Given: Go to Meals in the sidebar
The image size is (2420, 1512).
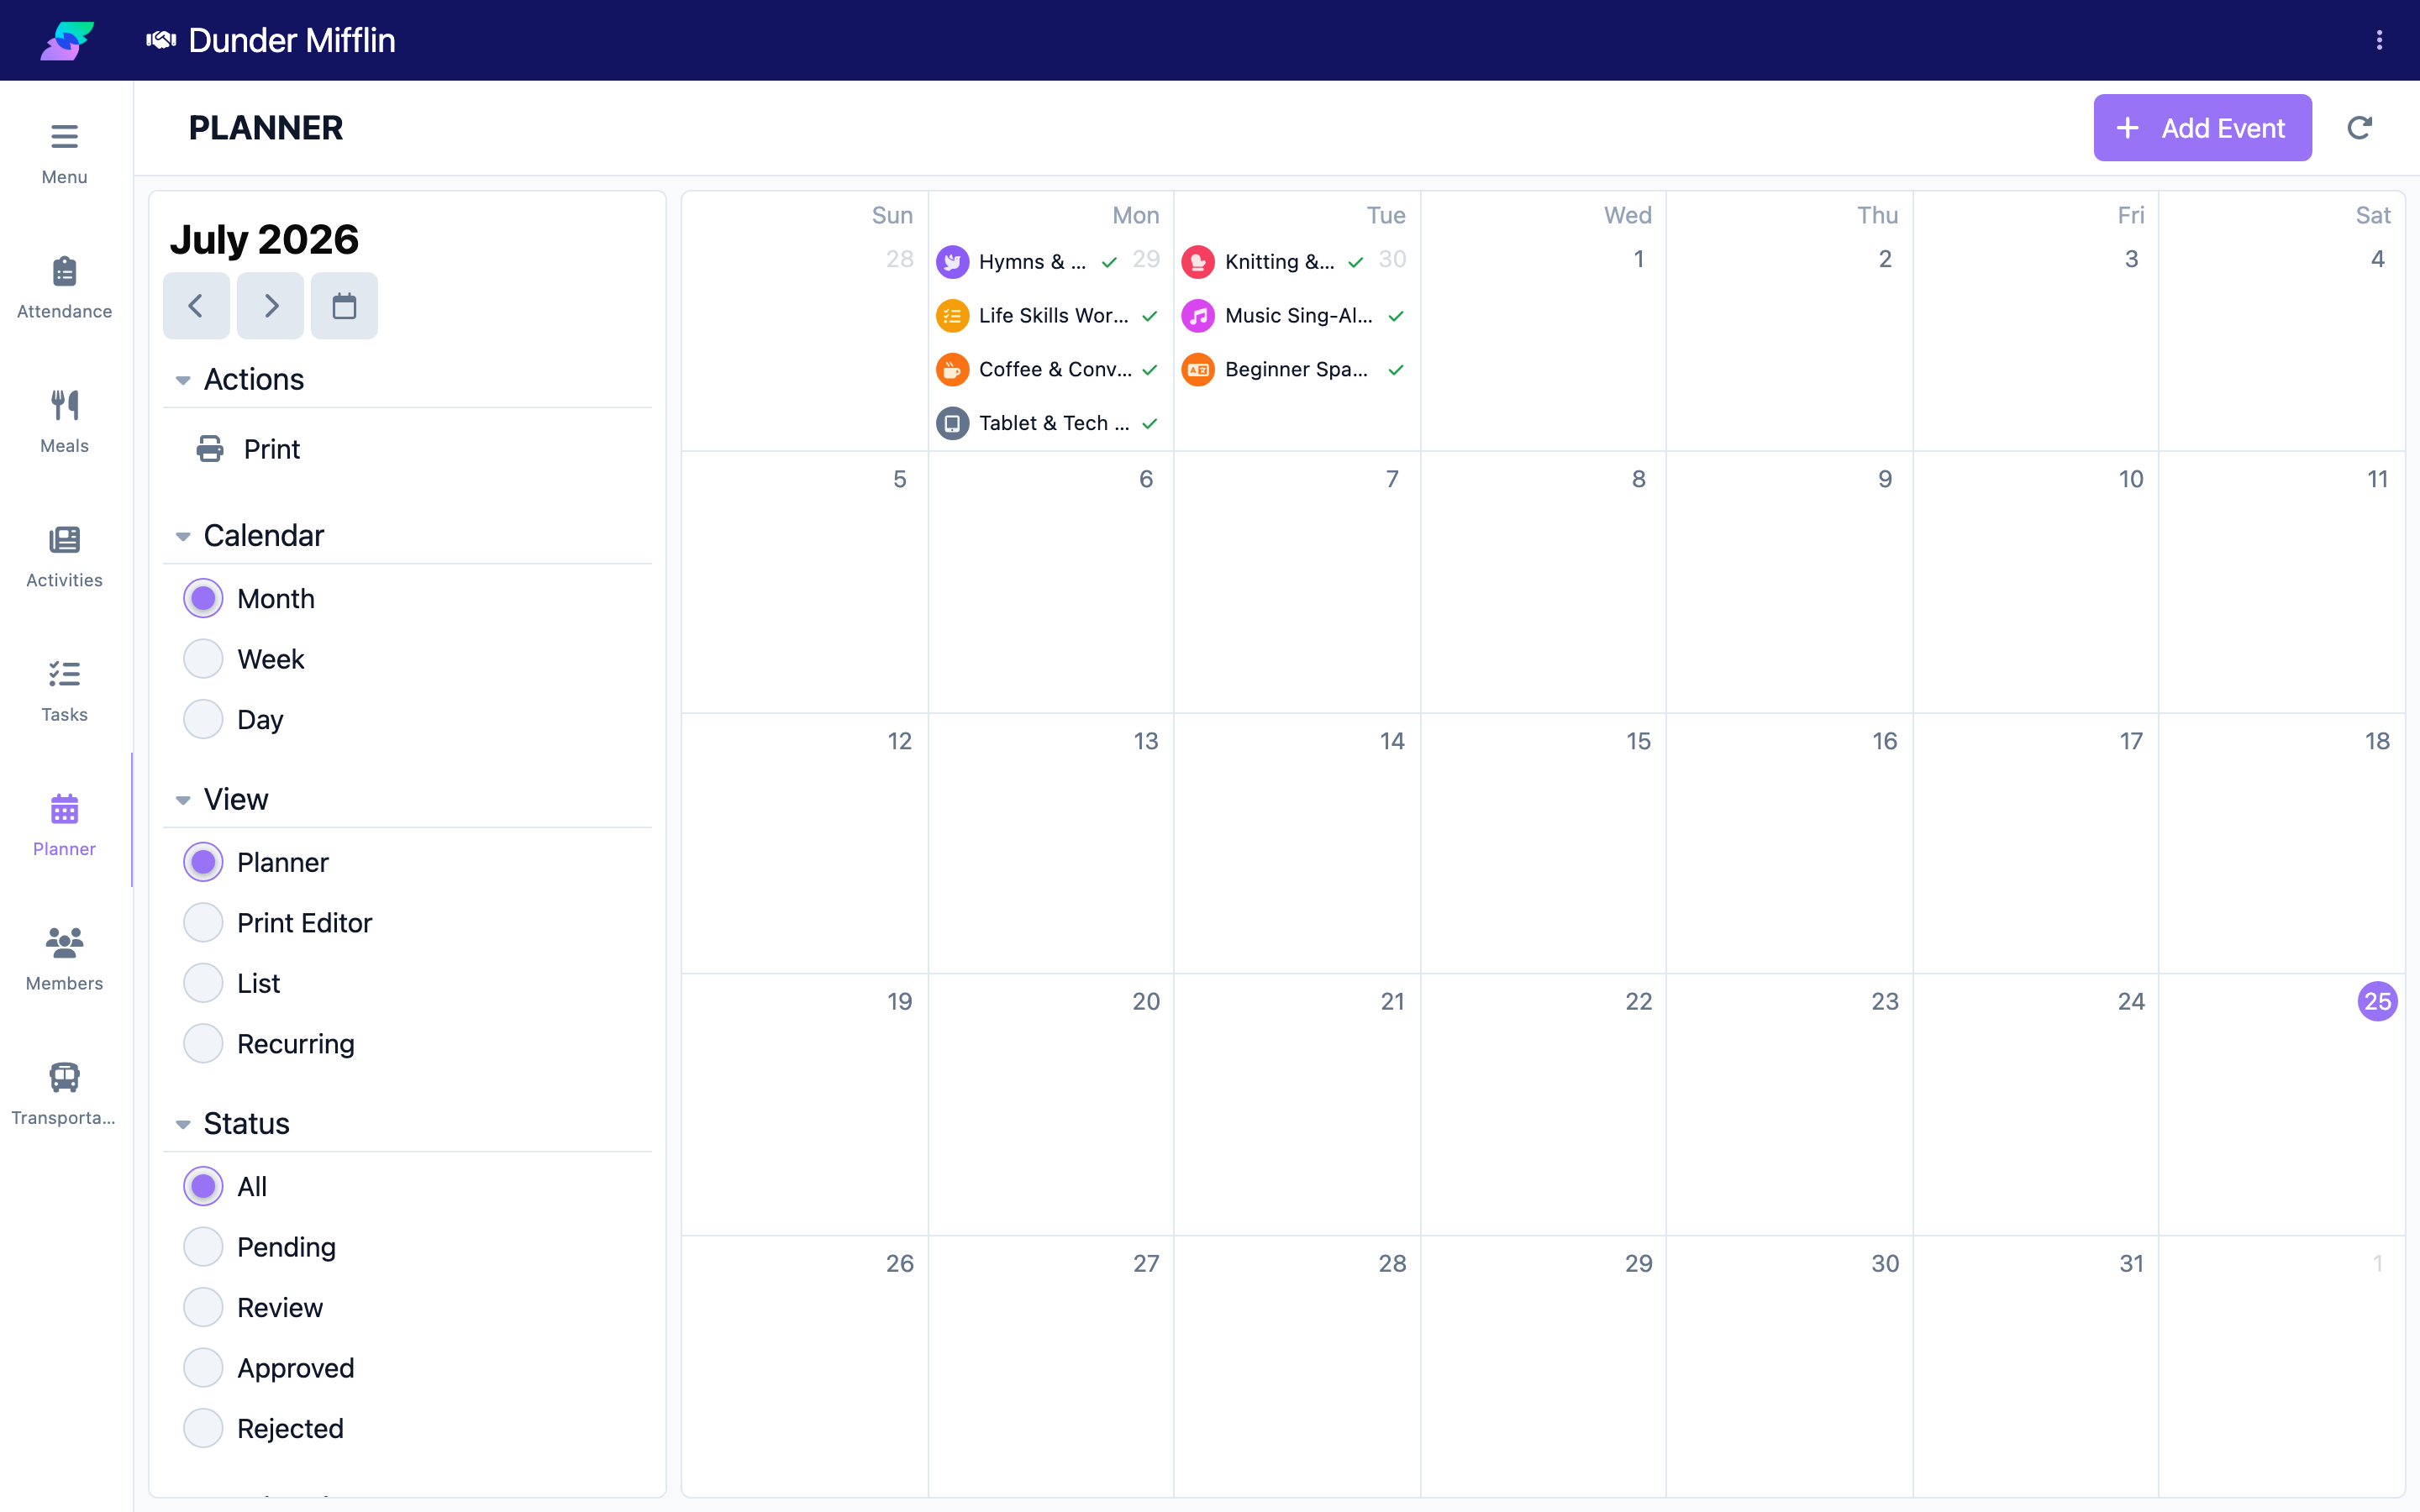Looking at the screenshot, I should click(64, 422).
